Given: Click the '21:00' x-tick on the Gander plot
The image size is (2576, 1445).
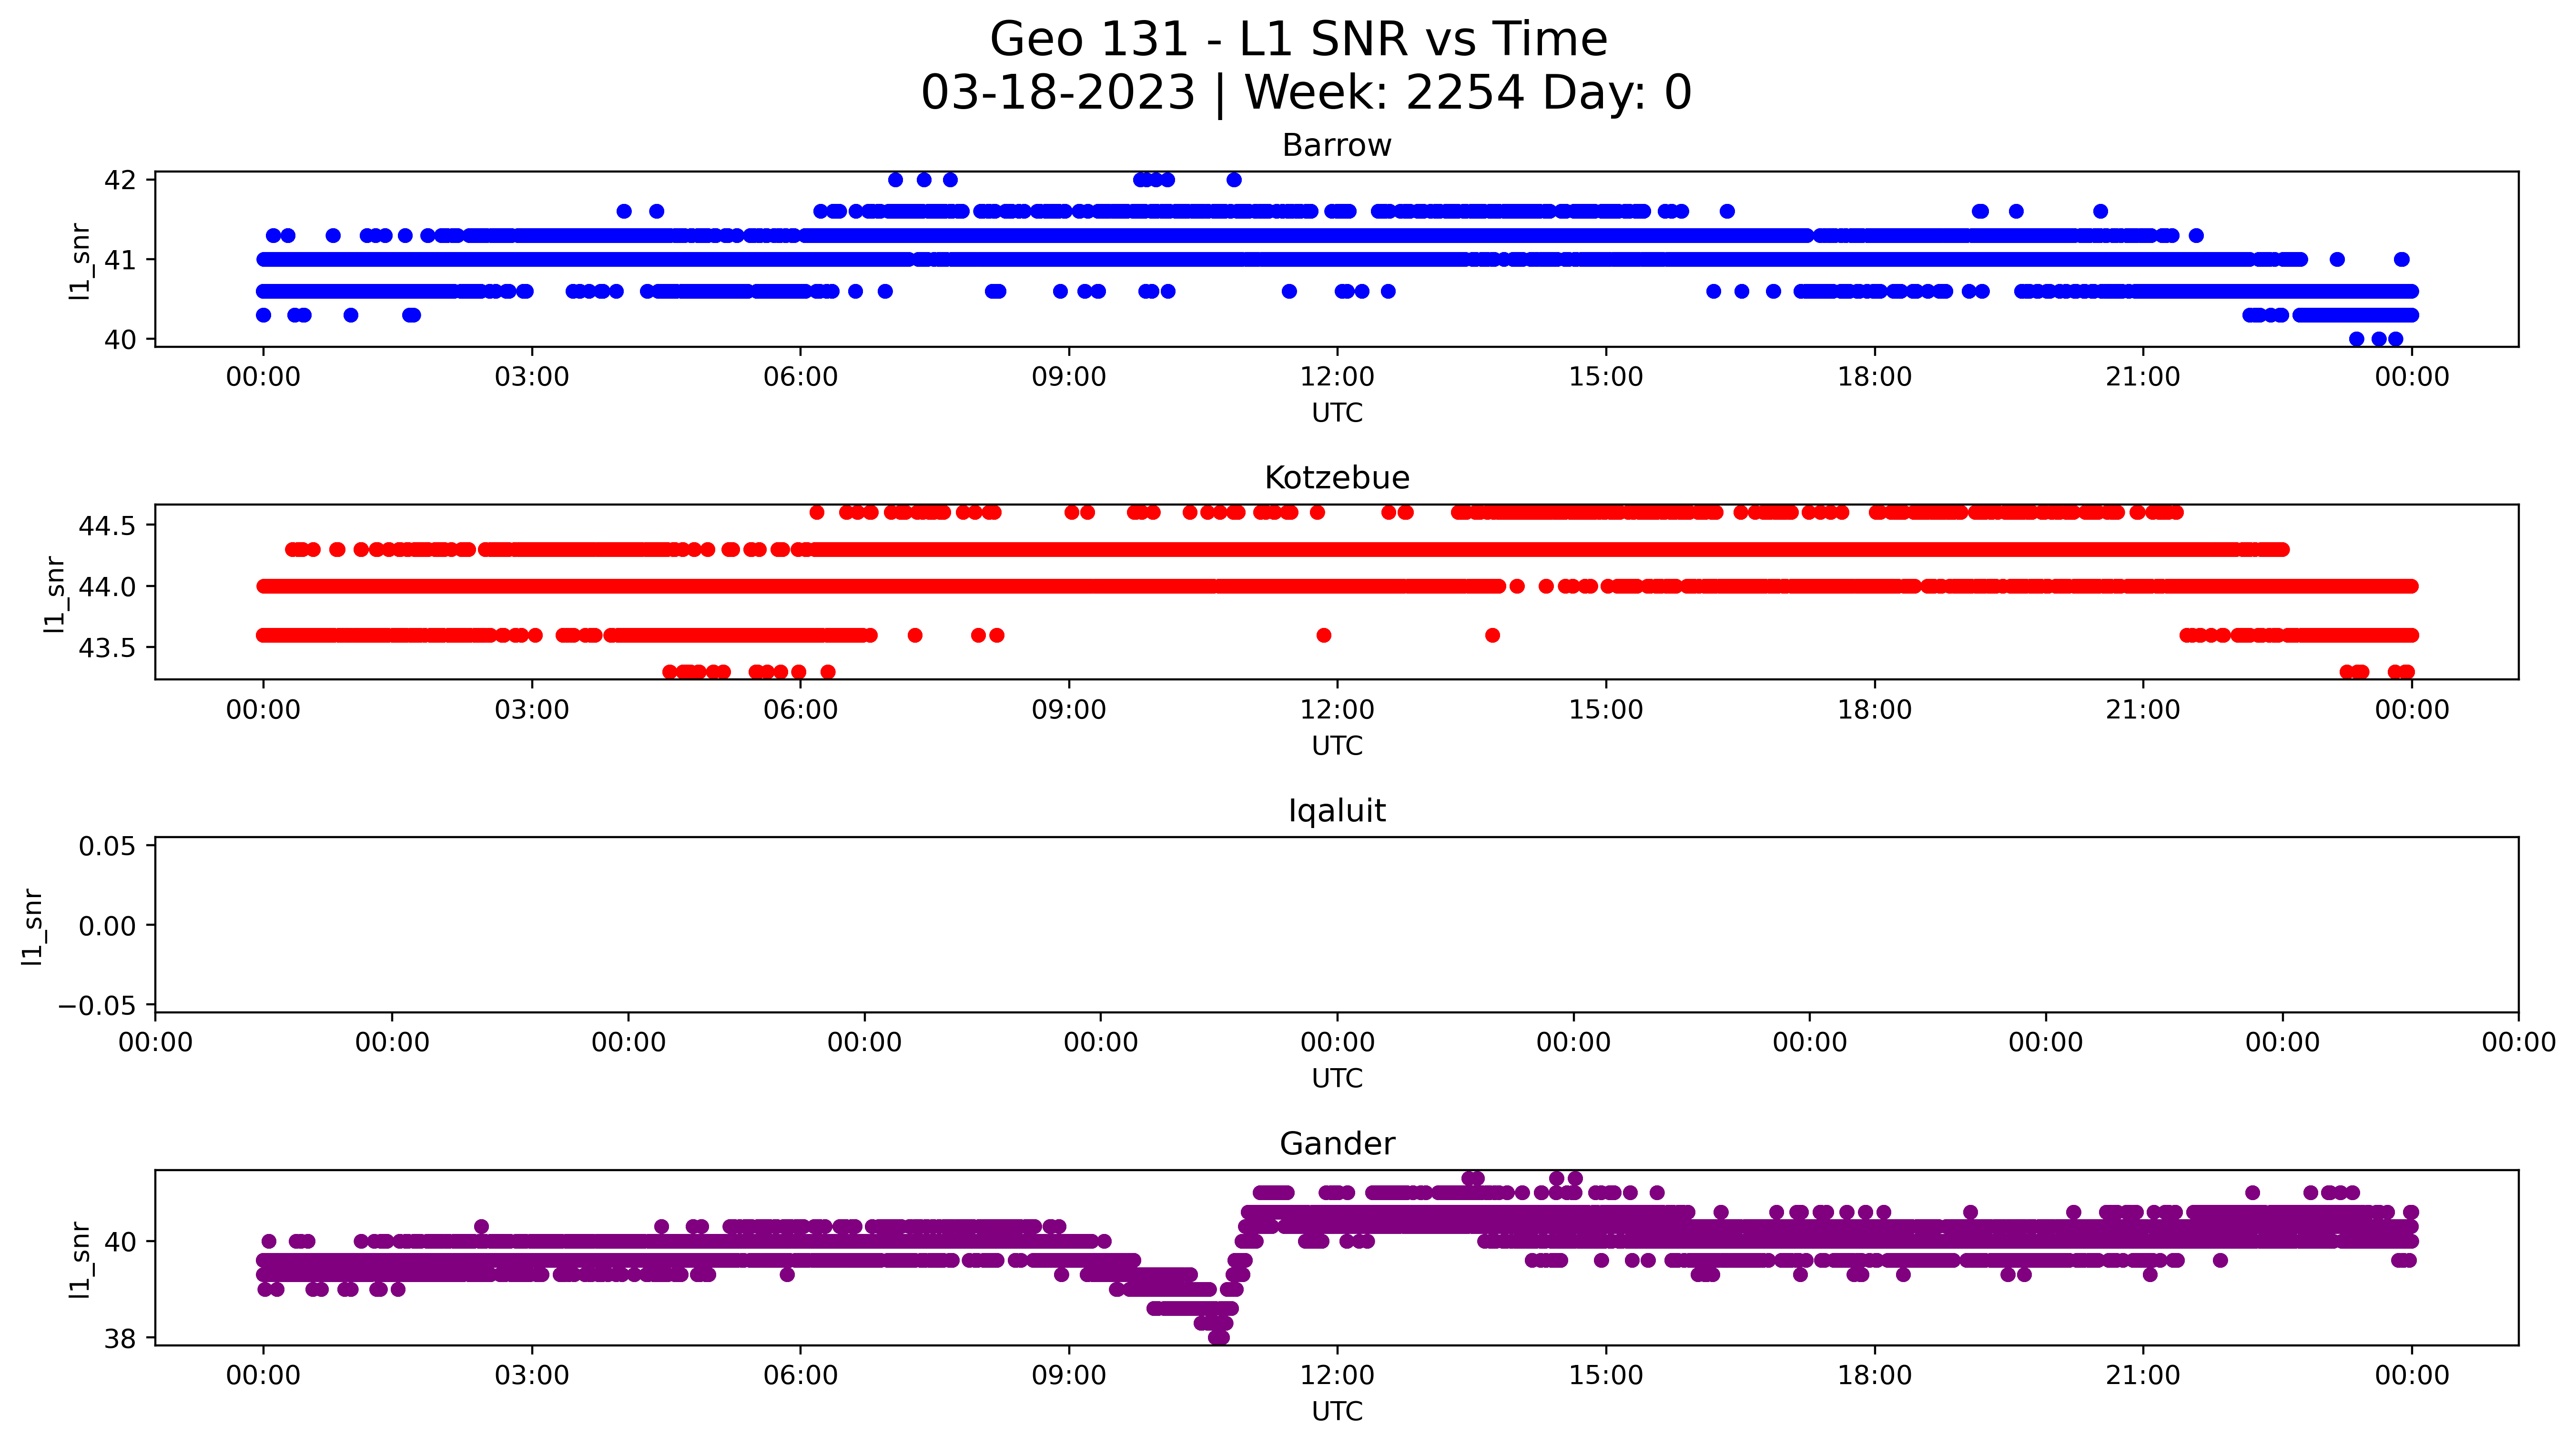Looking at the screenshot, I should (2143, 1375).
